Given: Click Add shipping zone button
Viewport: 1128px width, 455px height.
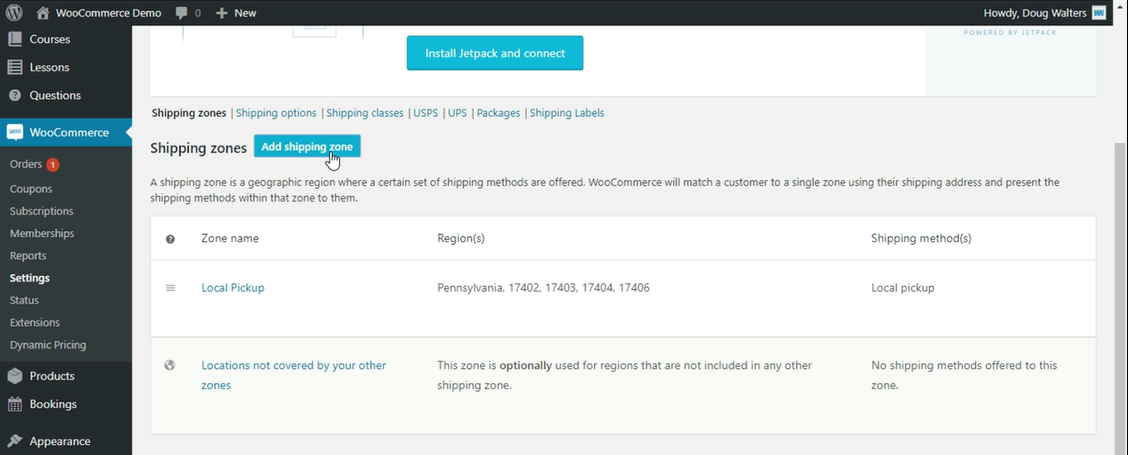Looking at the screenshot, I should 307,146.
